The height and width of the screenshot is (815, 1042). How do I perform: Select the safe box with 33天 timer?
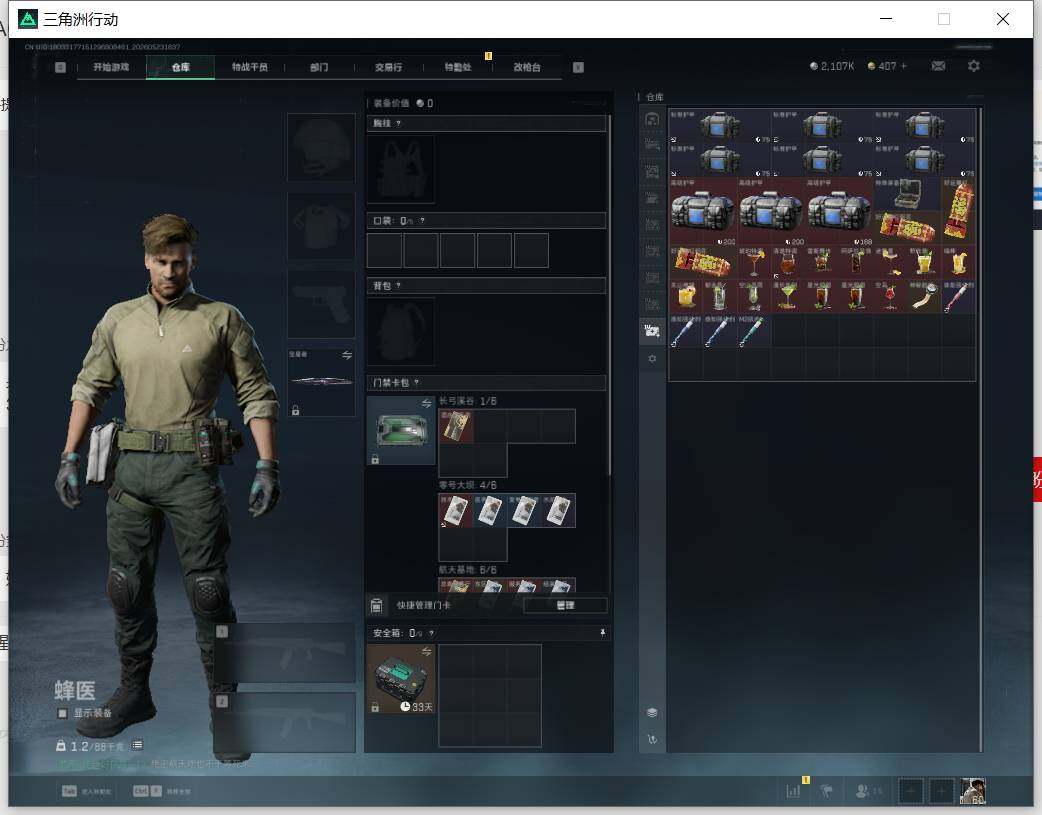(401, 679)
